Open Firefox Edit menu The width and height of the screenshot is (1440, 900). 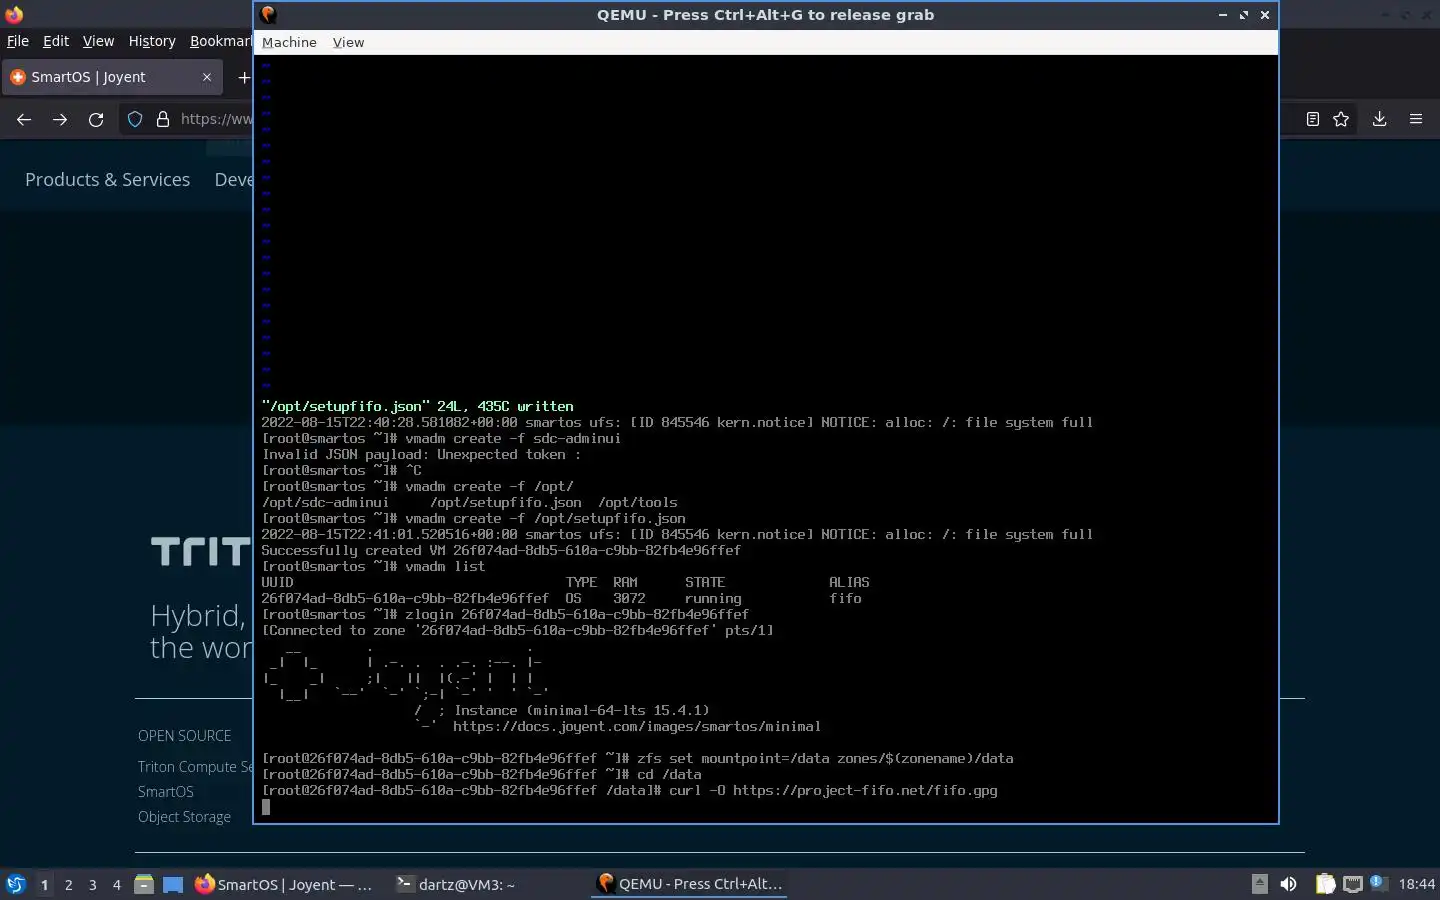pyautogui.click(x=56, y=41)
